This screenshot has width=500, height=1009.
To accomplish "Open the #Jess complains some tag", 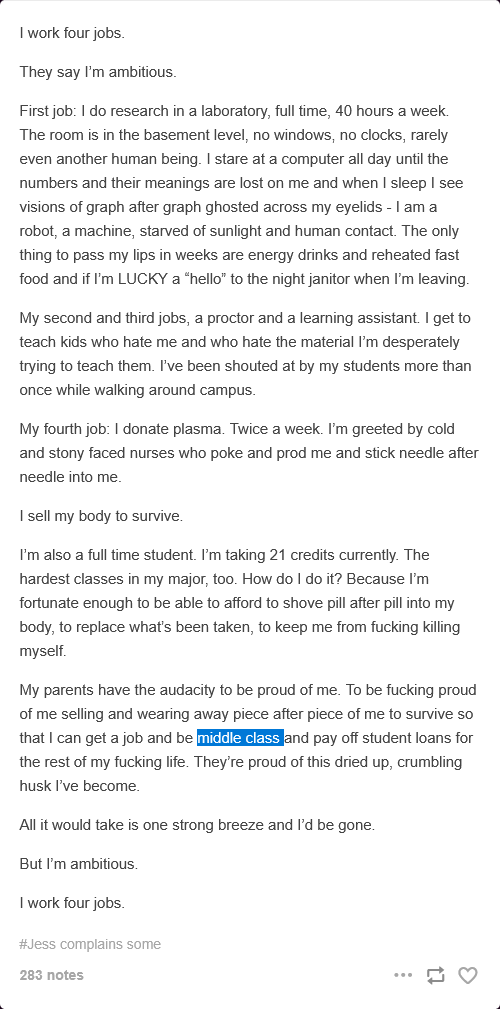I will click(x=90, y=944).
